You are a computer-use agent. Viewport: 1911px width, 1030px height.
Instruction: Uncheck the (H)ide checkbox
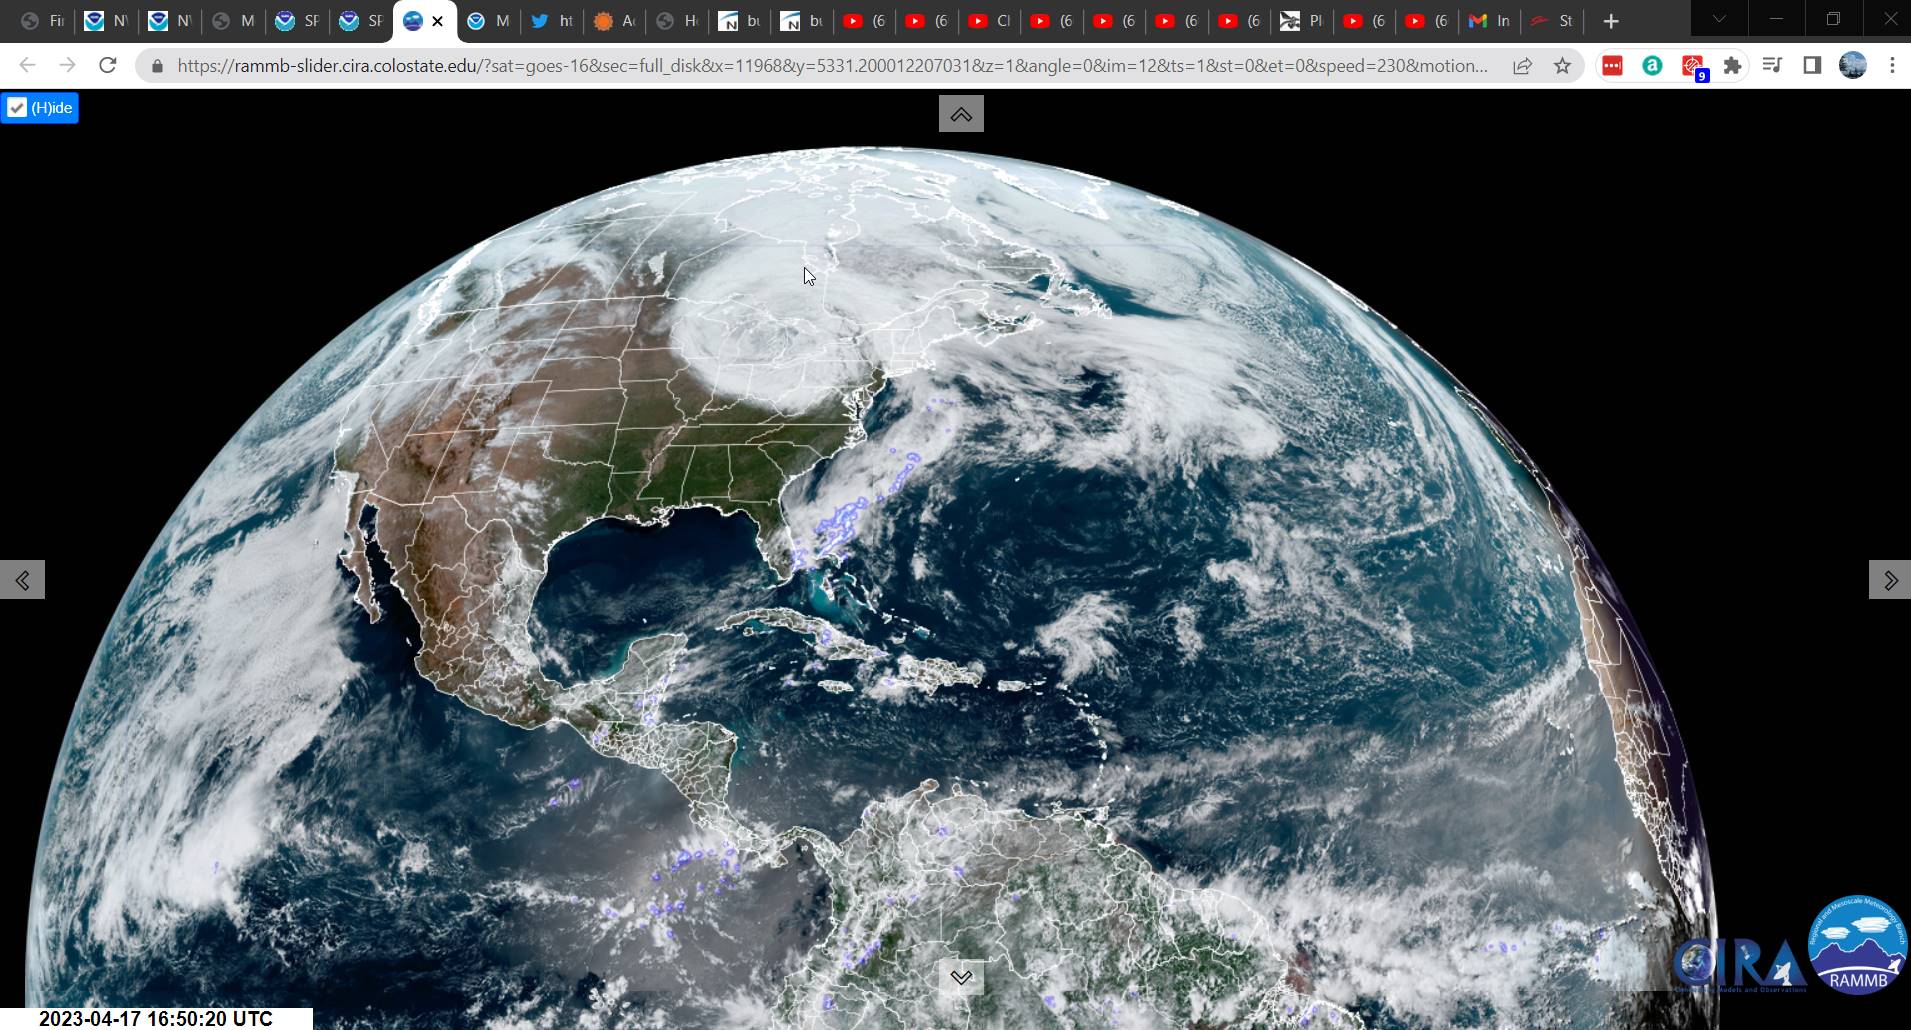click(x=18, y=108)
